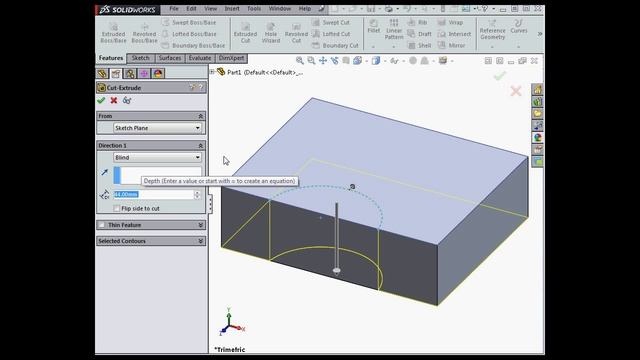The height and width of the screenshot is (360, 640).
Task: Open the Hole Wizard tool
Action: click(x=271, y=33)
